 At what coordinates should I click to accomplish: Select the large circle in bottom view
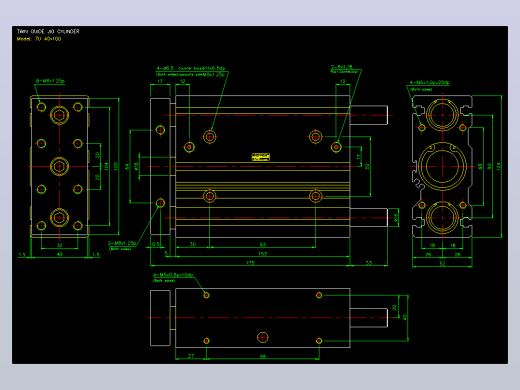(263, 337)
